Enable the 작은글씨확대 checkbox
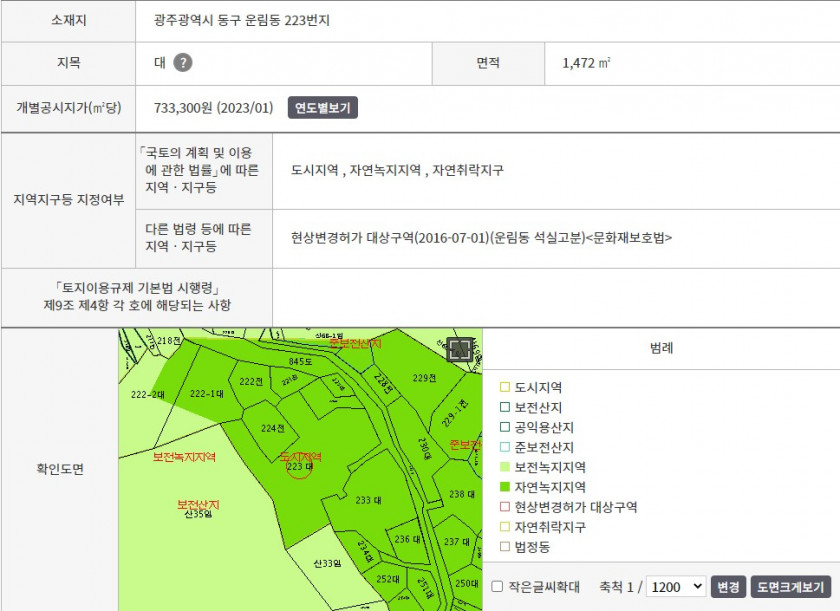840x611 pixels. pos(498,587)
